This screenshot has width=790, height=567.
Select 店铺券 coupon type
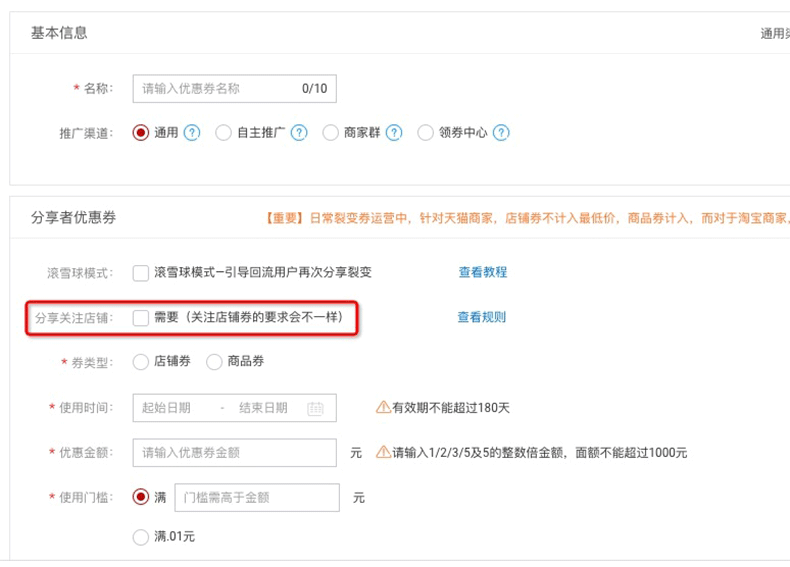click(141, 362)
